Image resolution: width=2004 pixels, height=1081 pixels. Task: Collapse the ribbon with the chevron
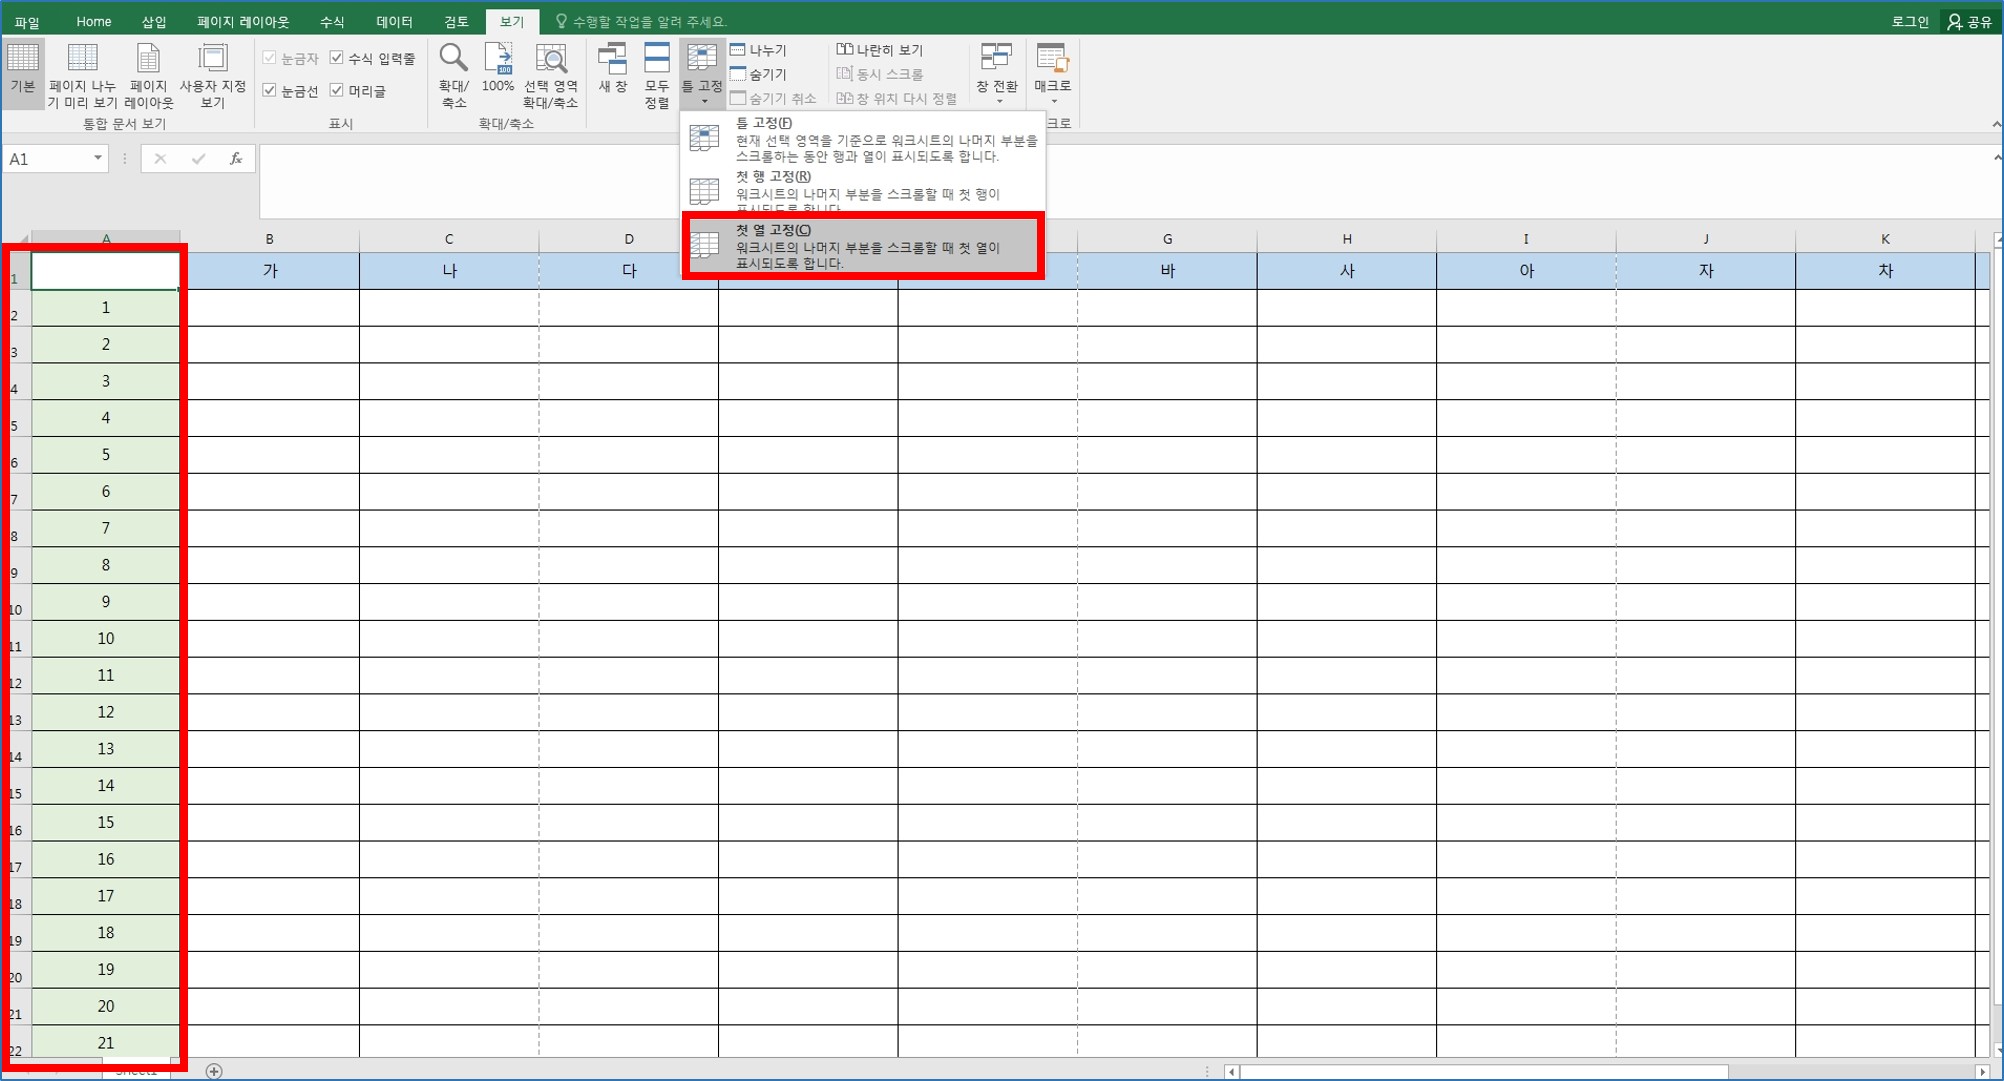[x=1996, y=124]
